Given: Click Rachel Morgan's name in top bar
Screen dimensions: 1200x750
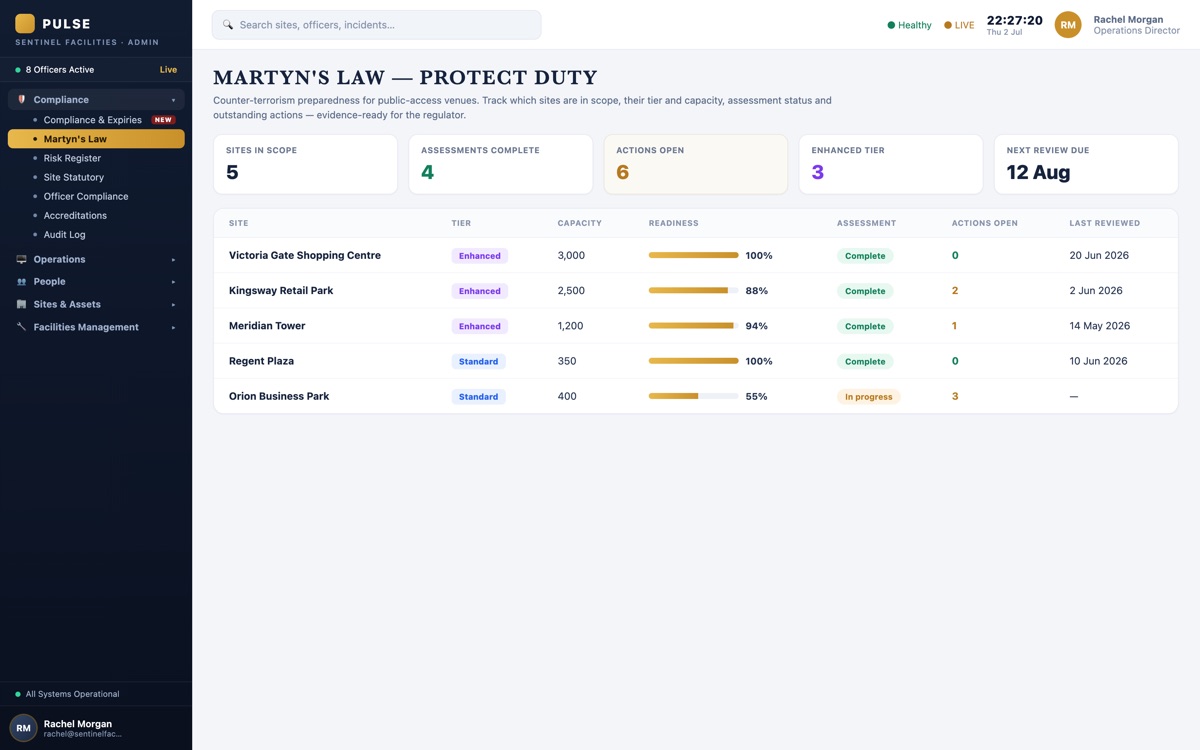Looking at the screenshot, I should 1128,19.
